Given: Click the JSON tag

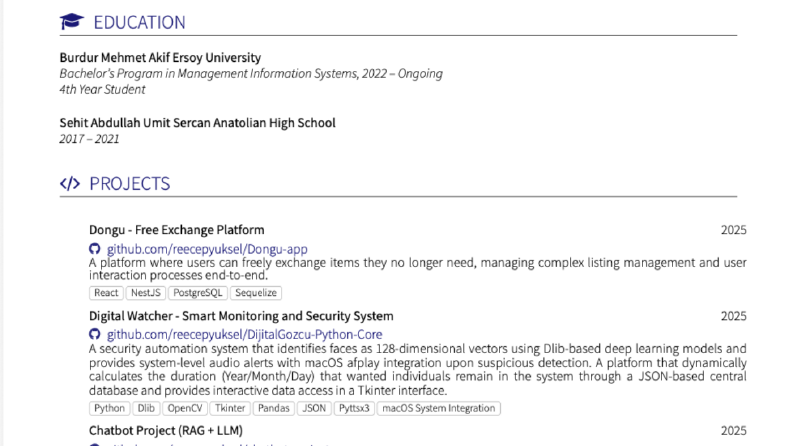Looking at the screenshot, I should pyautogui.click(x=314, y=408).
